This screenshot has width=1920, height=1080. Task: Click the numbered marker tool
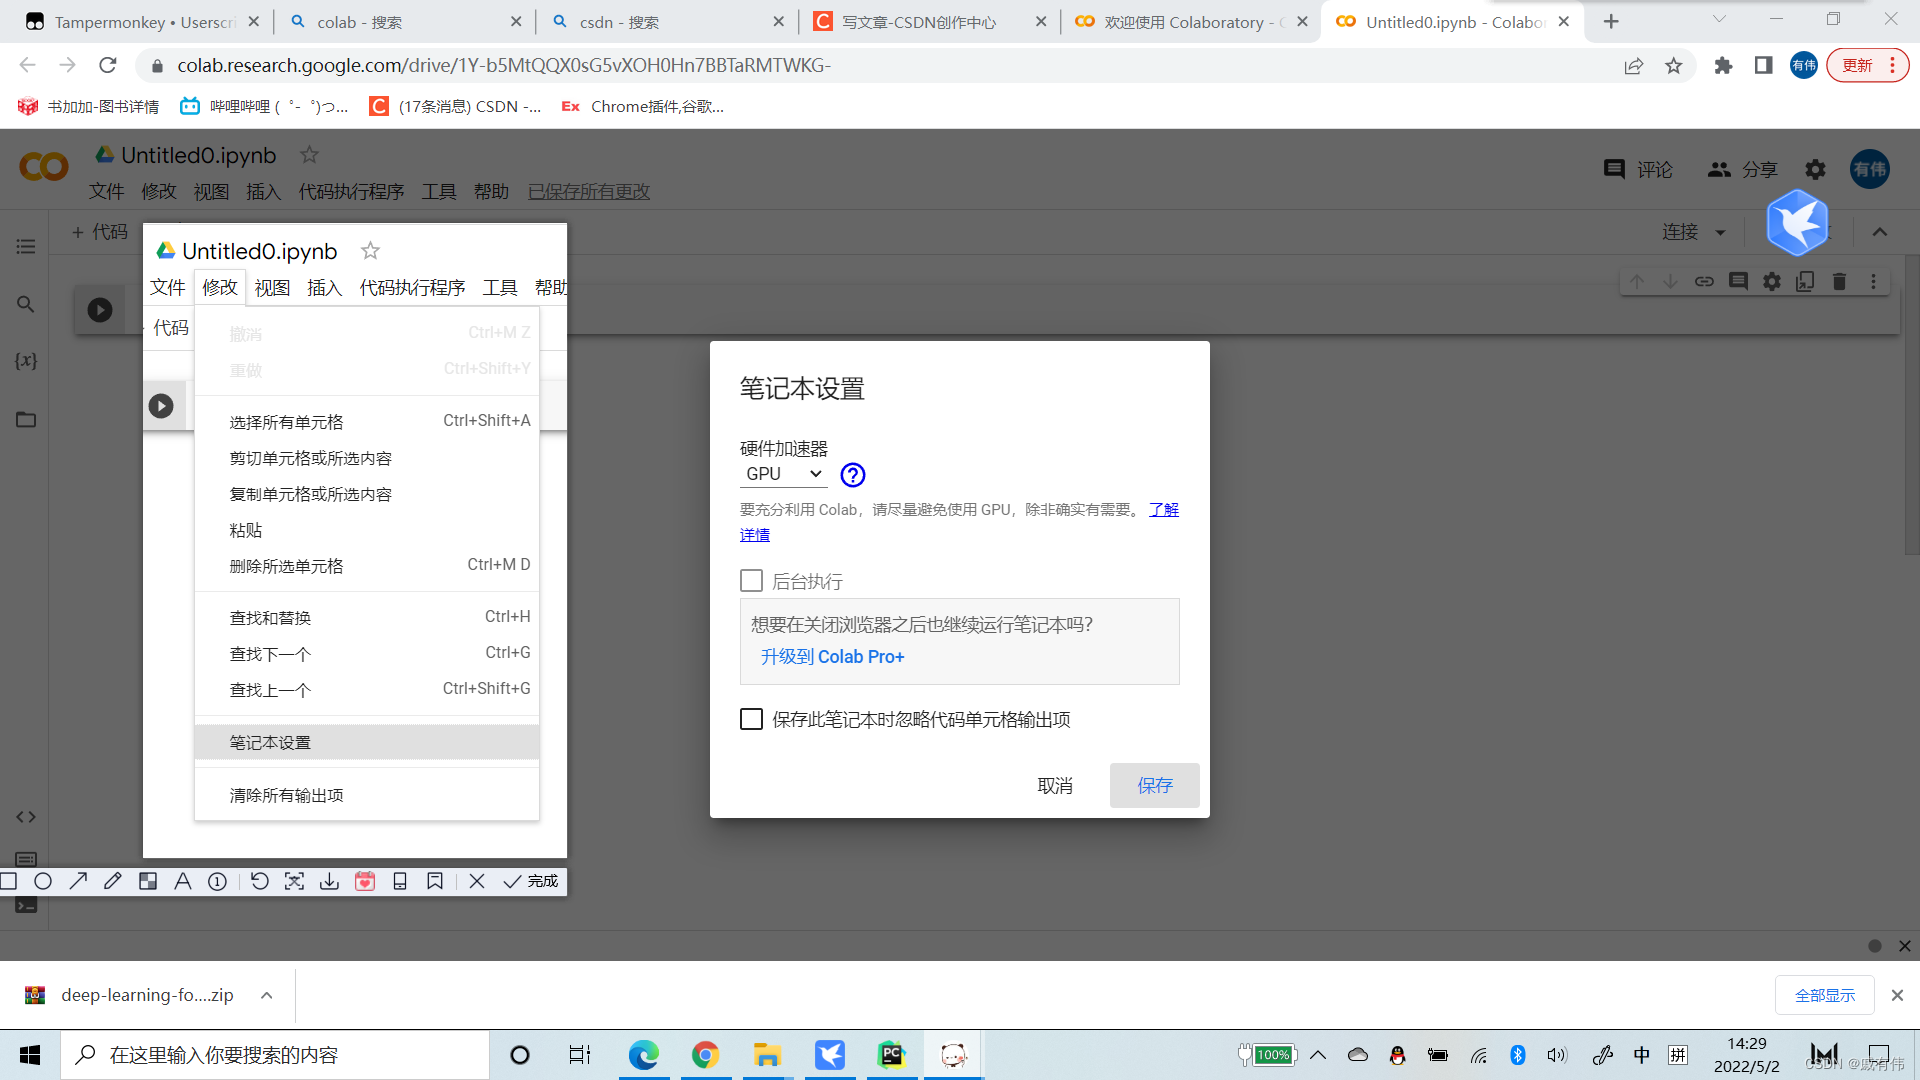(x=217, y=881)
